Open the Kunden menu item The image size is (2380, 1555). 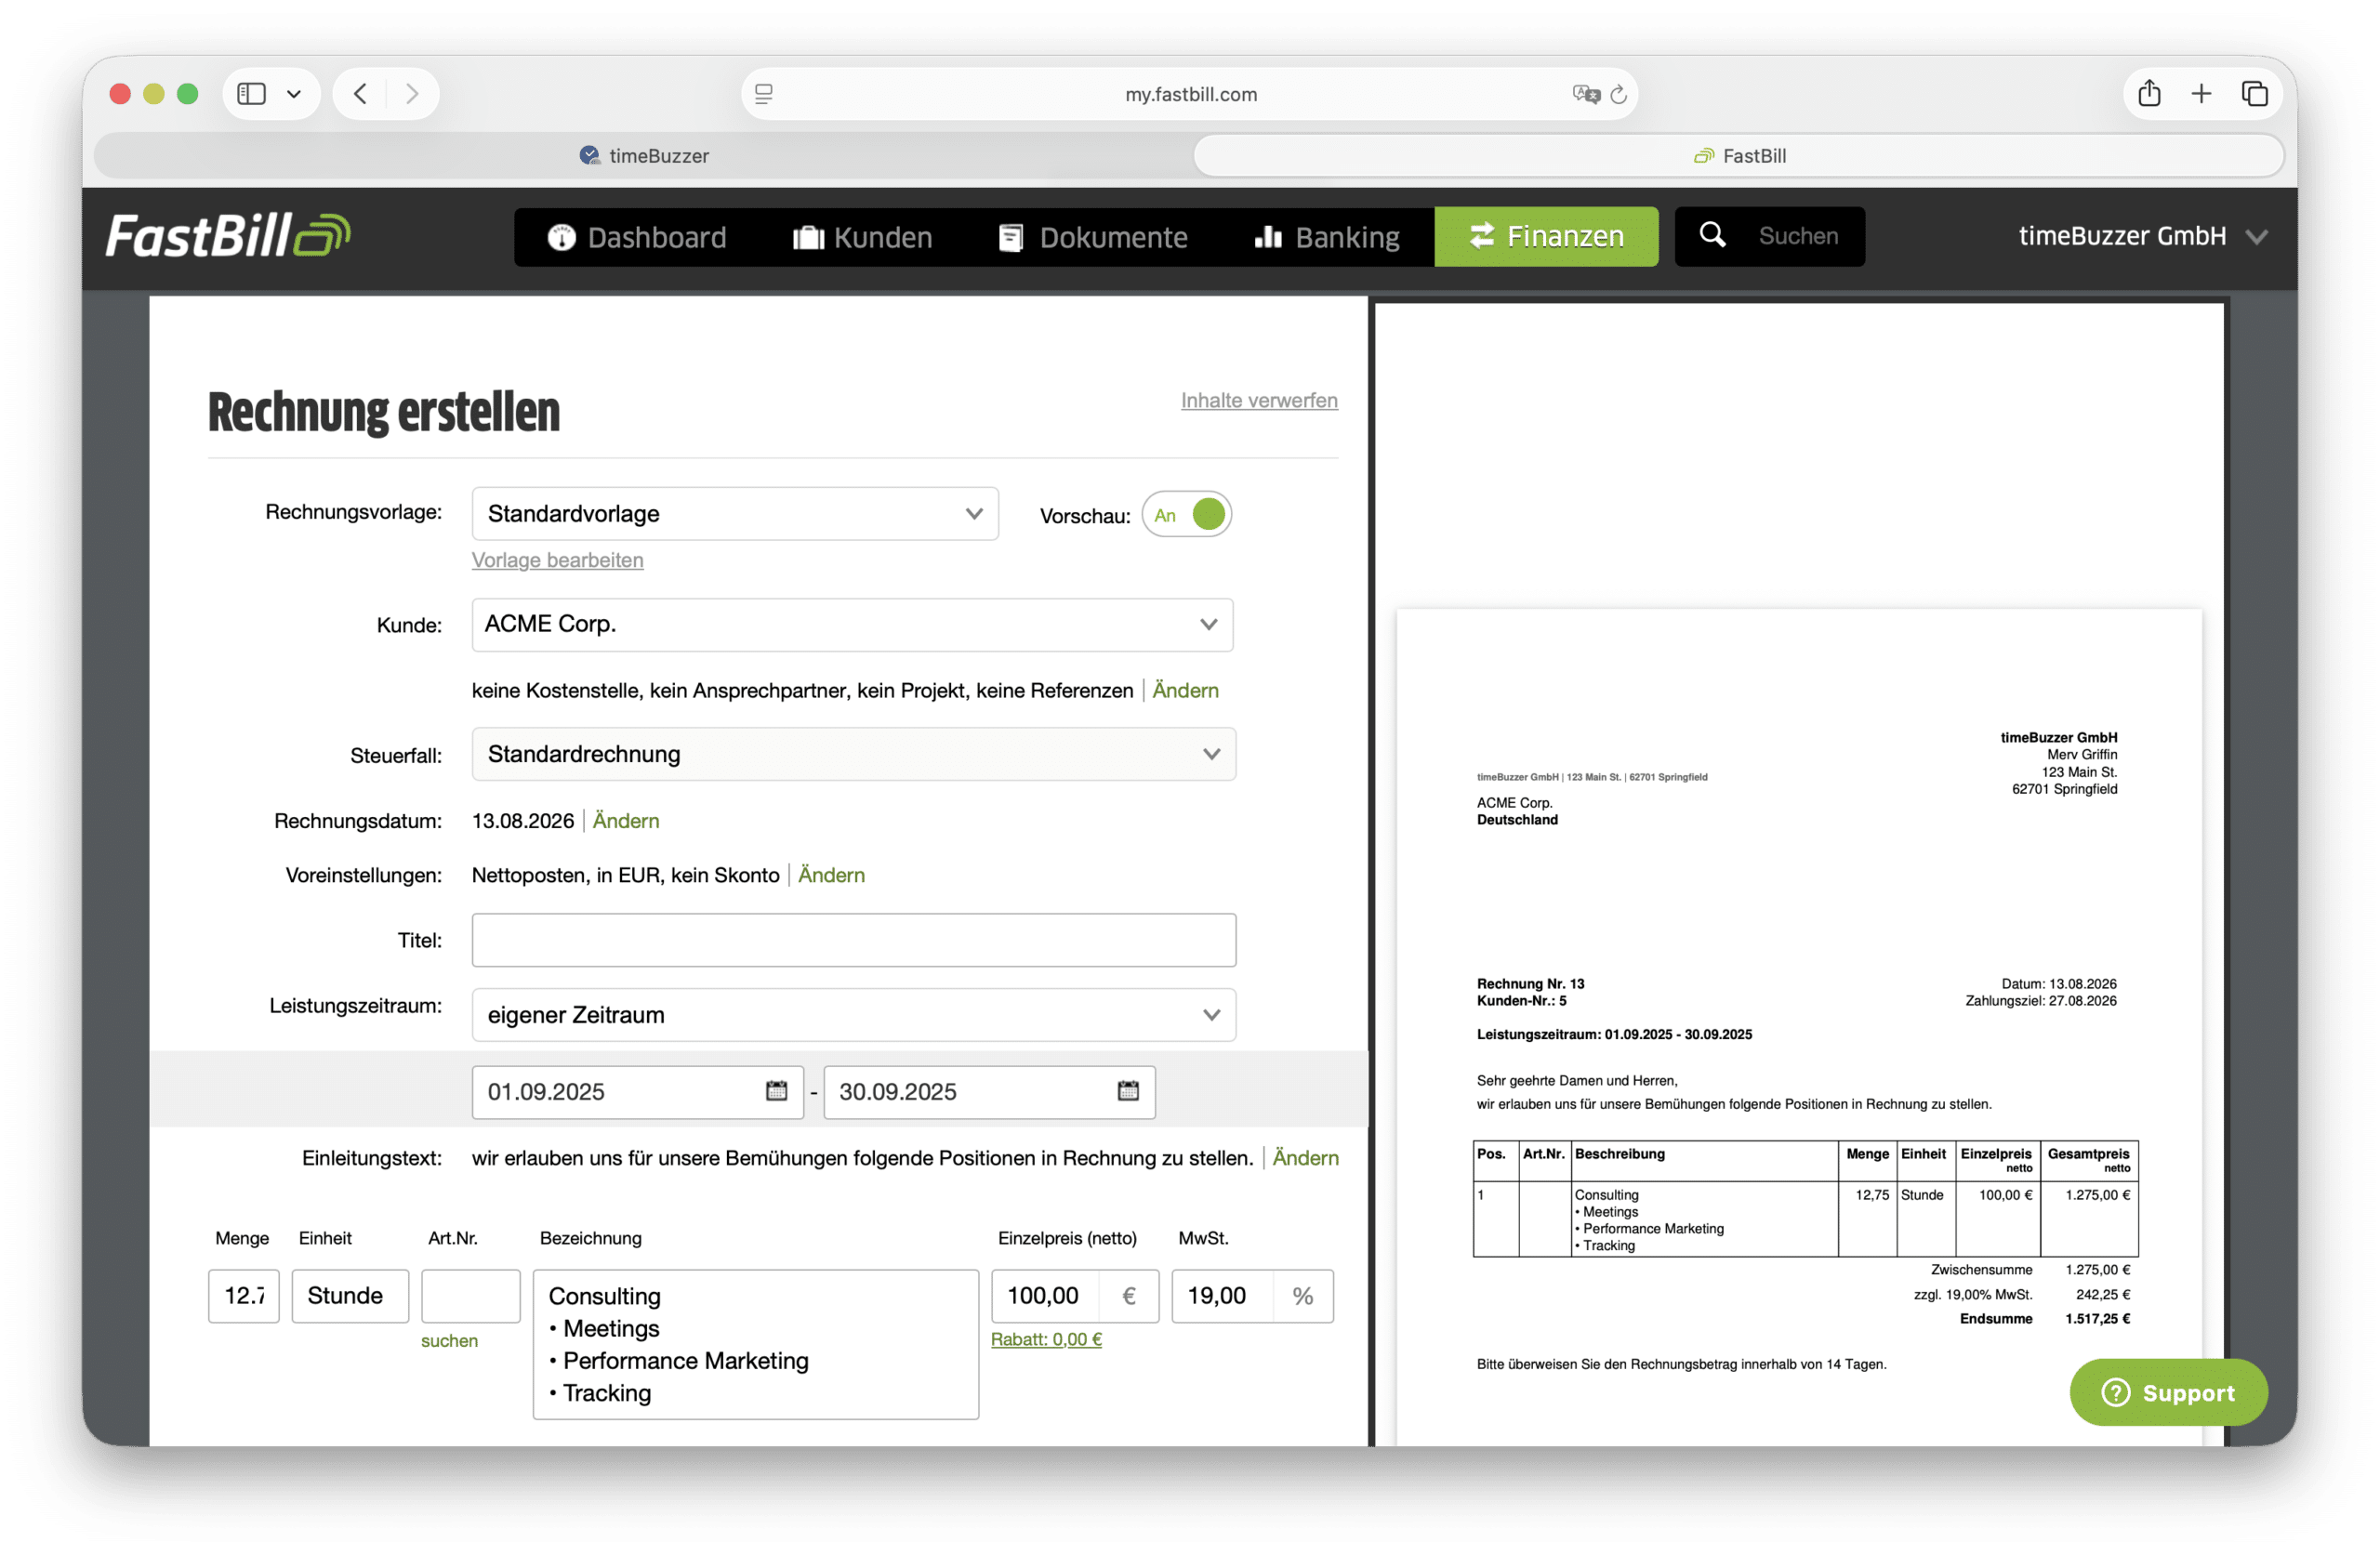tap(862, 237)
